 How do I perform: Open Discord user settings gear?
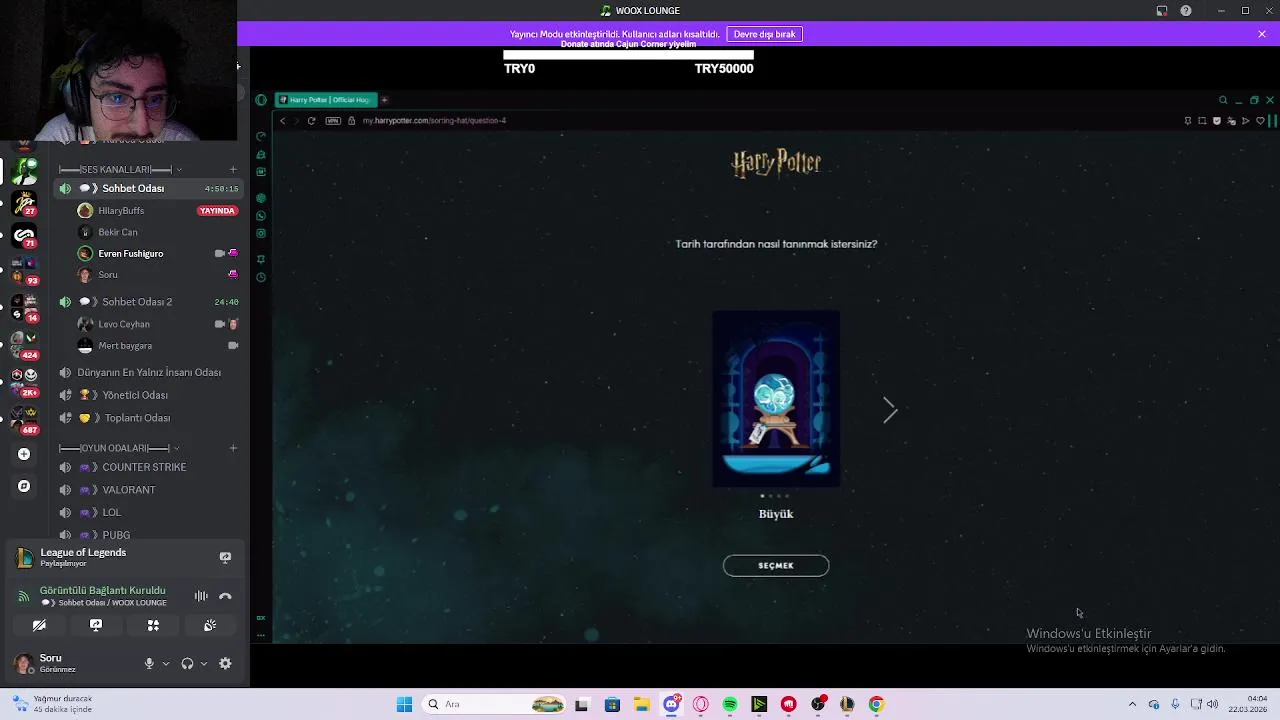pyautogui.click(x=225, y=664)
